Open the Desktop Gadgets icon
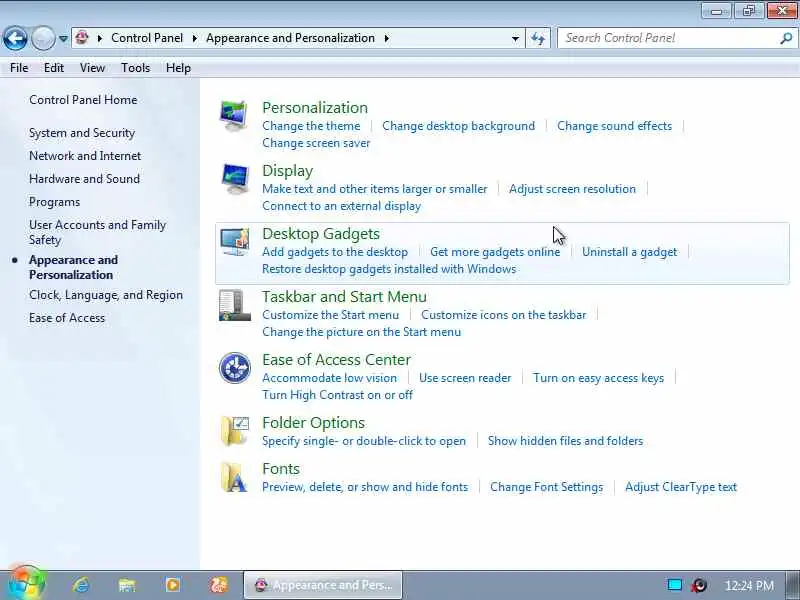Viewport: 800px width, 600px height. pos(235,241)
